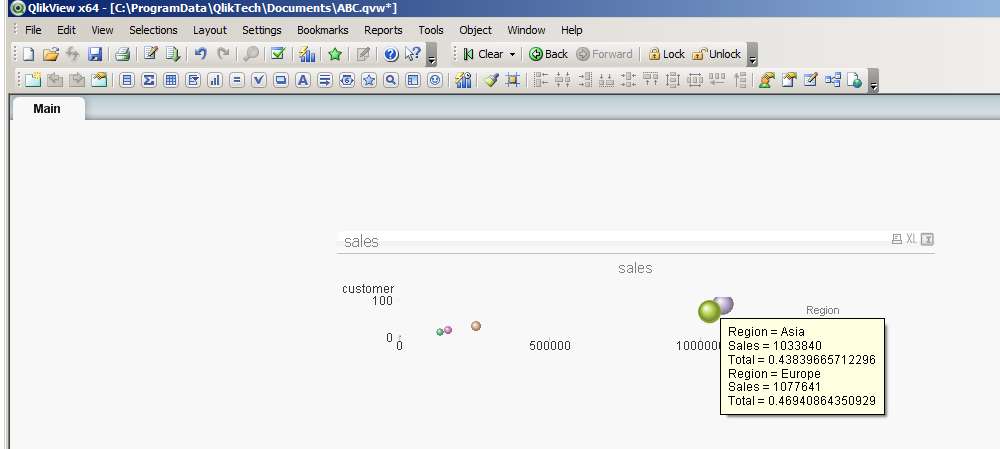The height and width of the screenshot is (449, 1000).
Task: Select the green Asia bubble in chart
Action: (709, 311)
